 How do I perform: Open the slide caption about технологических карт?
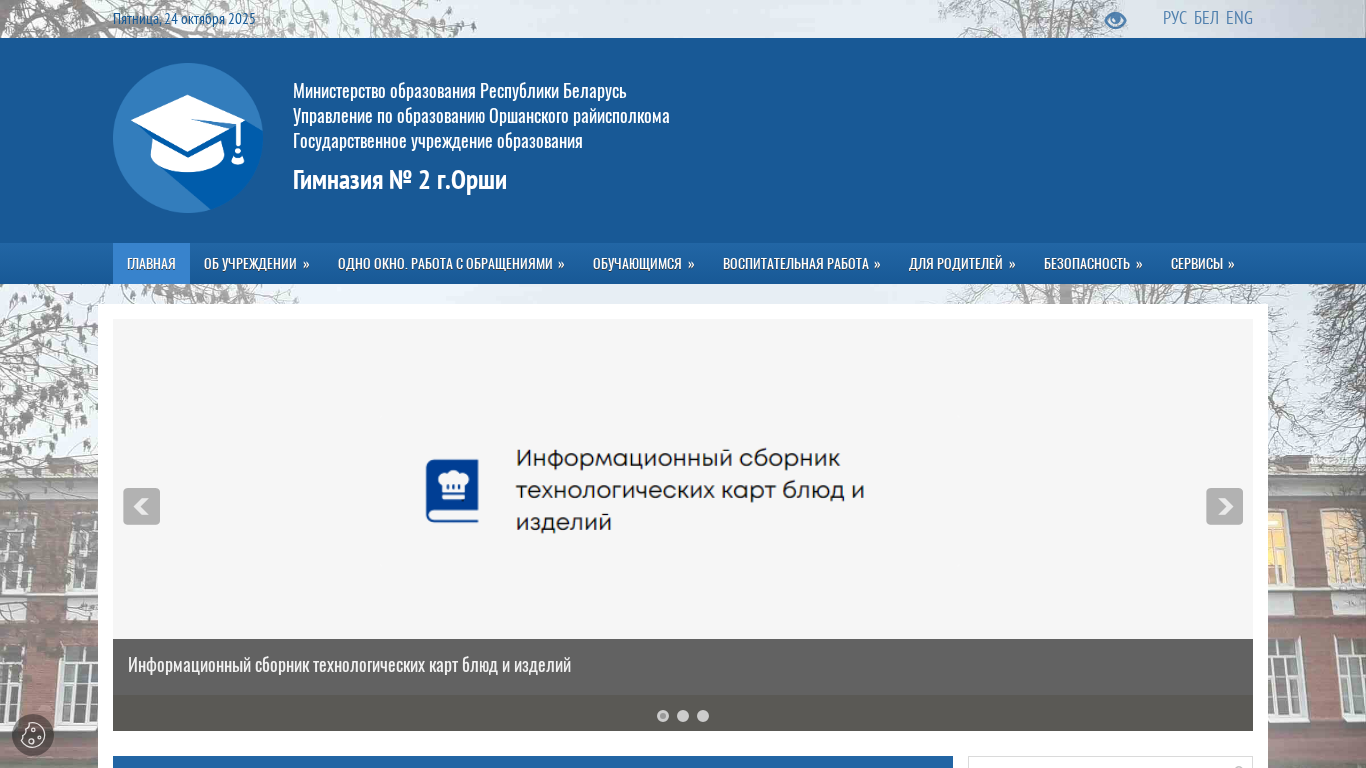click(x=349, y=665)
